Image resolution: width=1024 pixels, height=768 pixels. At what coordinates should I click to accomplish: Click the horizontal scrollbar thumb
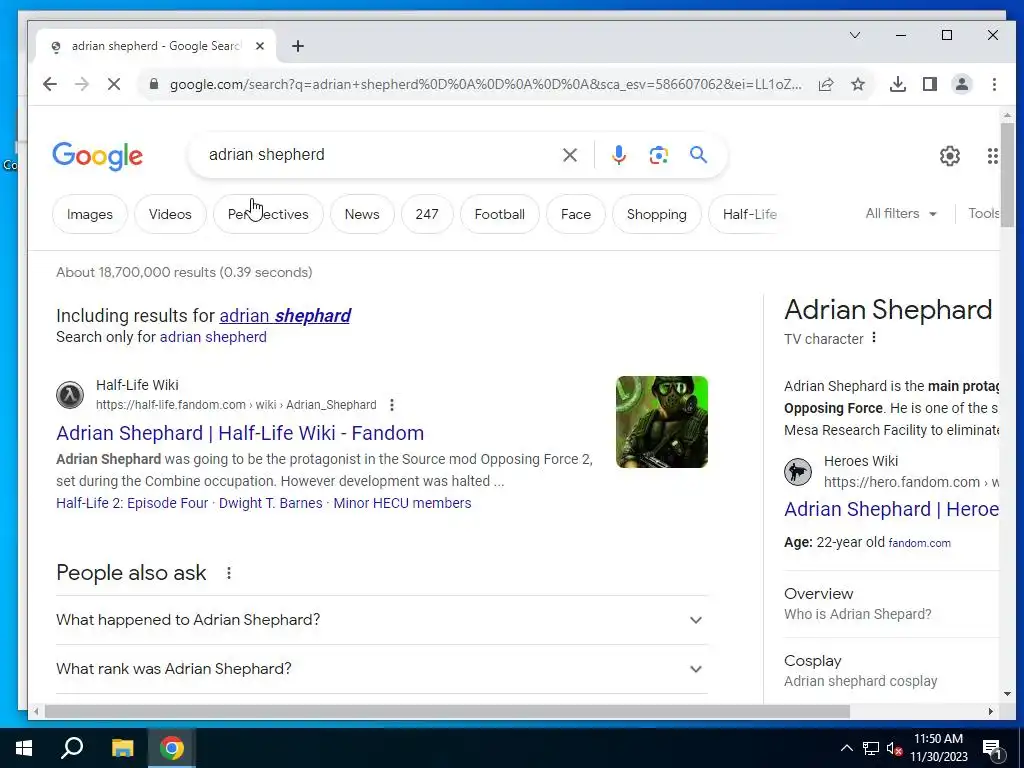tap(447, 711)
